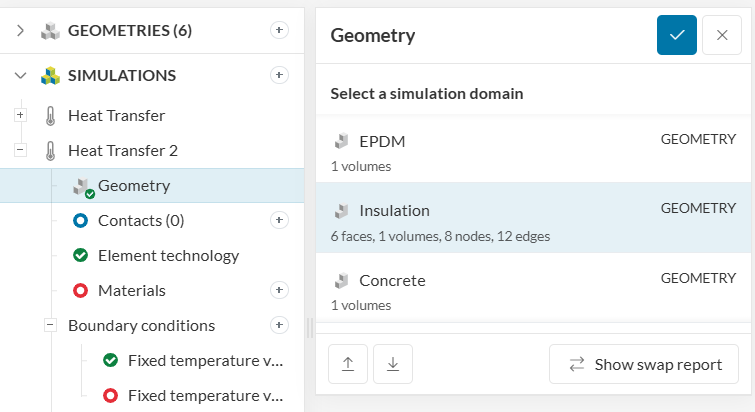This screenshot has width=755, height=412.
Task: Select the EPDM geometry domain
Action: click(x=535, y=149)
